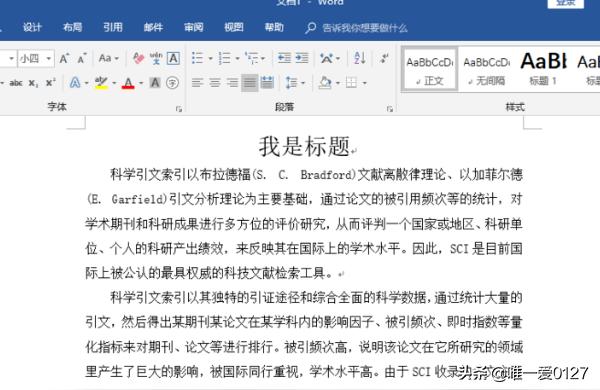Screen dimensions: 600x390
Task: Expand the line spacing dropdown arrow
Action: (303, 83)
